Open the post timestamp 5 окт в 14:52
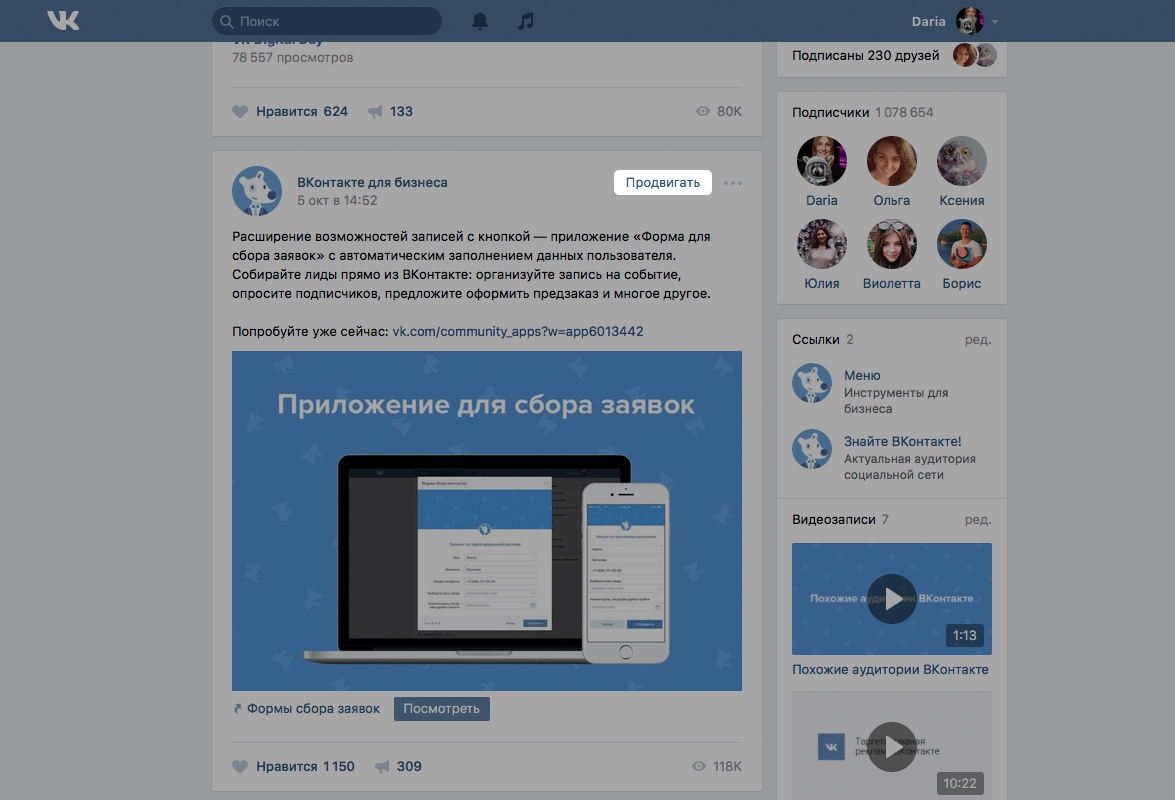The image size is (1175, 800). click(336, 201)
